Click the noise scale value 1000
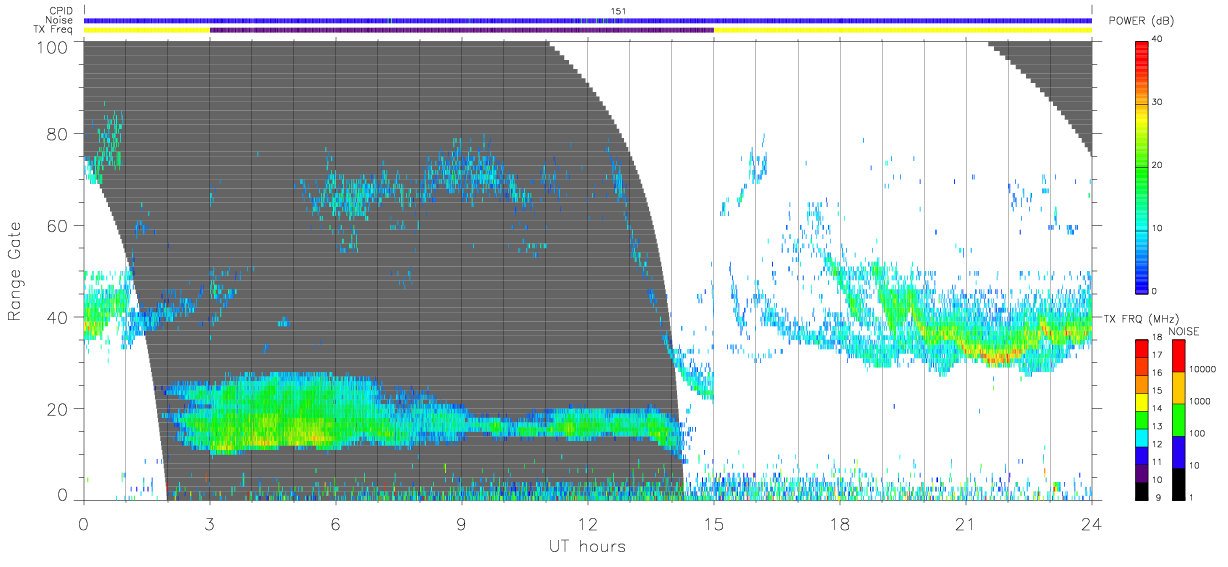Image resolution: width=1228 pixels, height=567 pixels. click(1199, 401)
